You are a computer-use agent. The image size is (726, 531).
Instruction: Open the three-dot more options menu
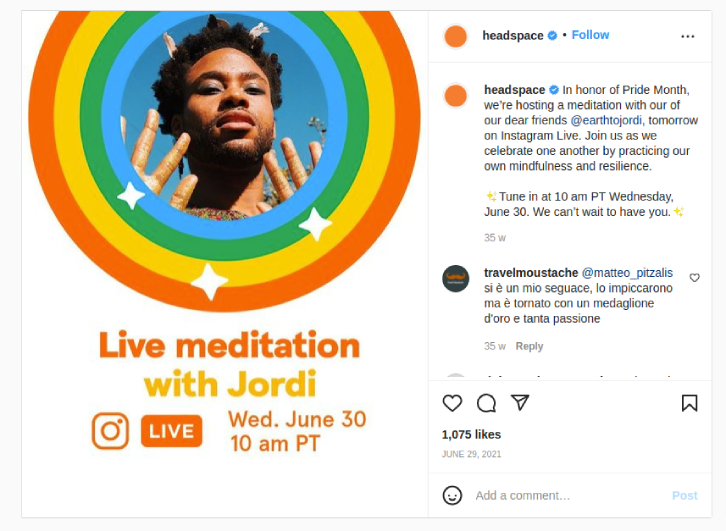[688, 36]
